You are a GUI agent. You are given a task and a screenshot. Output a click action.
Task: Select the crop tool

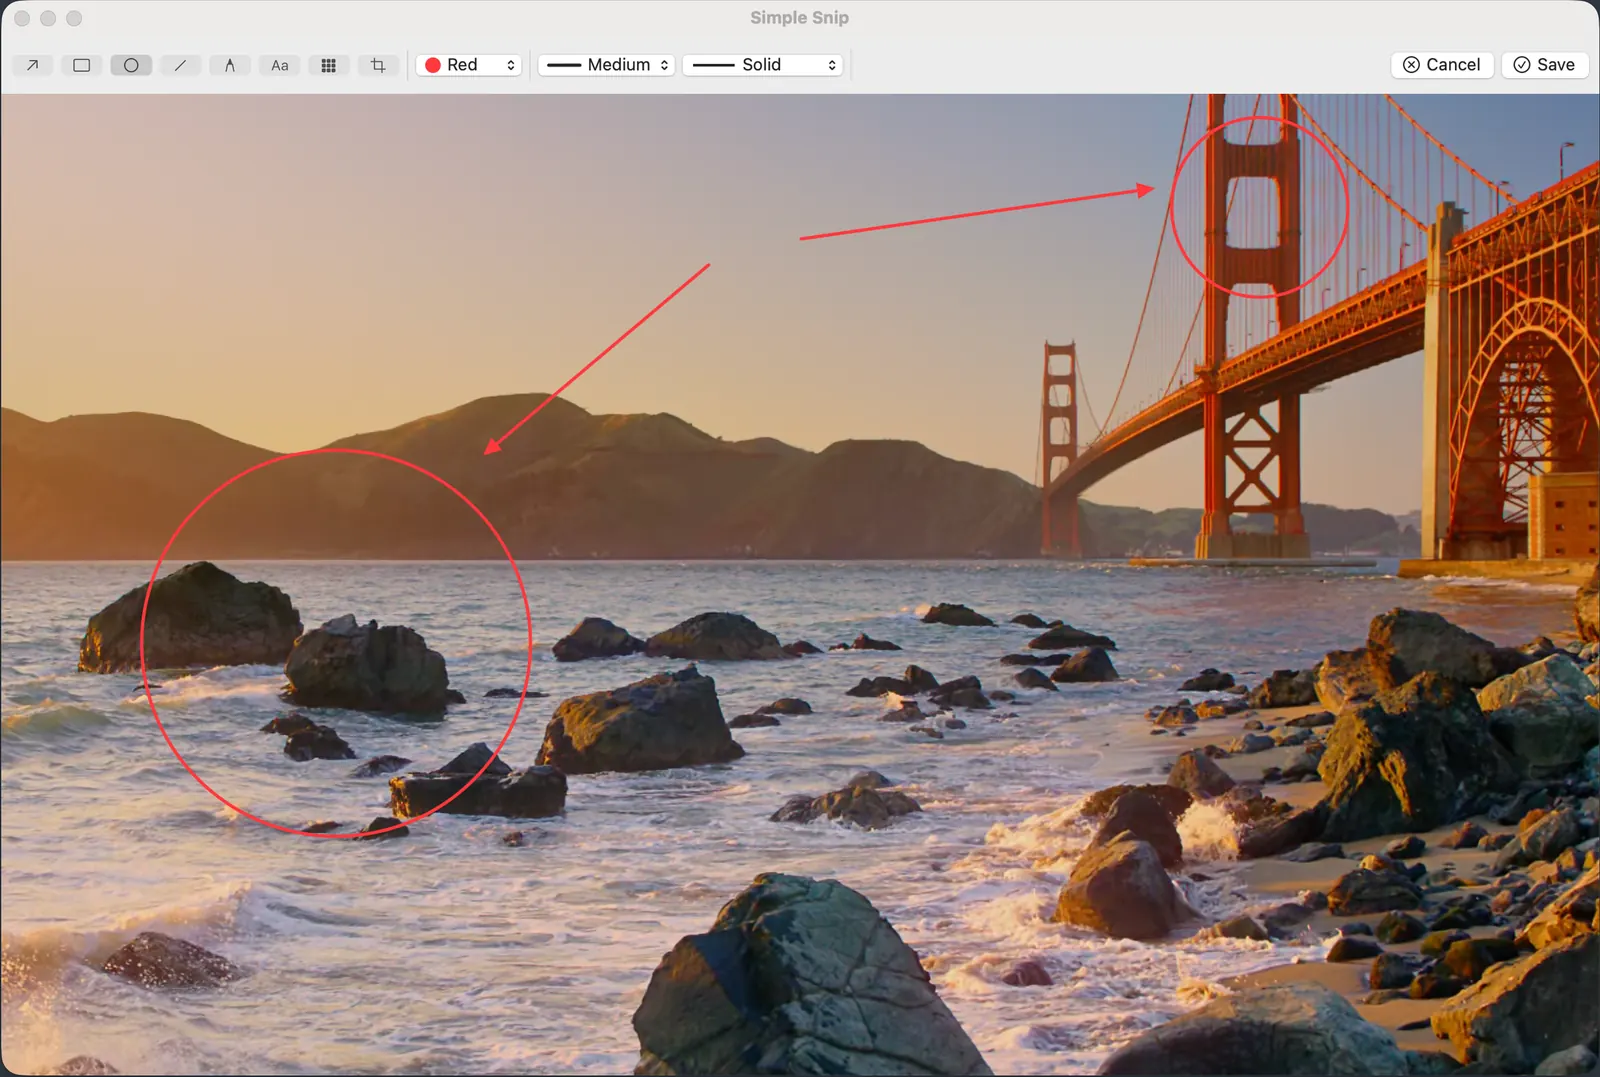[378, 65]
